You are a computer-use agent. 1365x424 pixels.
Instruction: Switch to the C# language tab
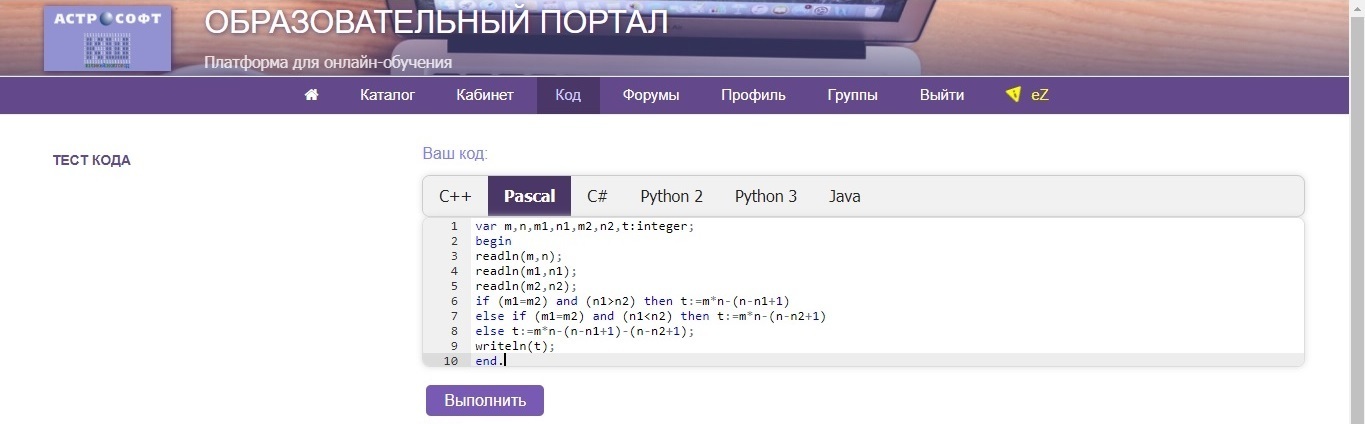[597, 196]
